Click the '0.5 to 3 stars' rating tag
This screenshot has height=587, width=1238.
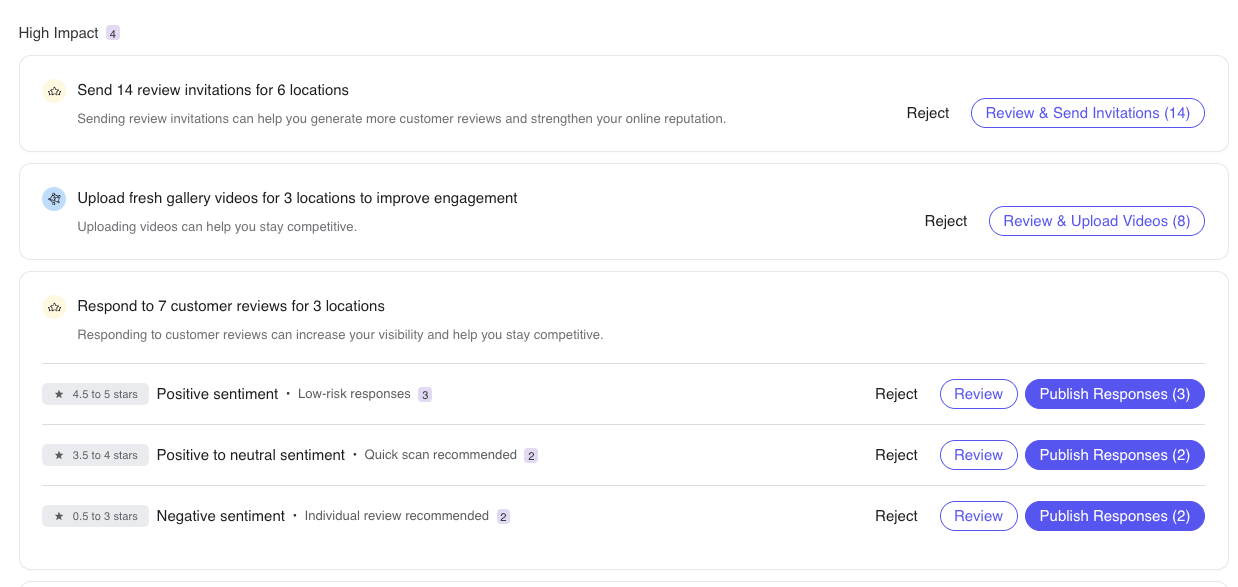click(x=95, y=516)
